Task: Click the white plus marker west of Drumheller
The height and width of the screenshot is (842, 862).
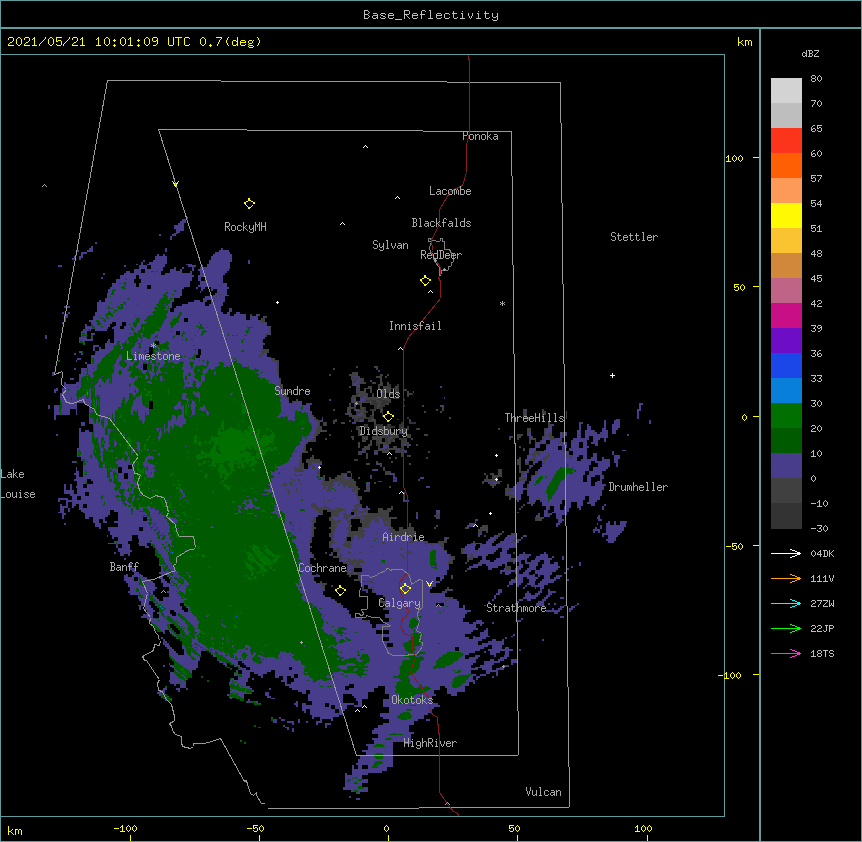Action: click(612, 375)
